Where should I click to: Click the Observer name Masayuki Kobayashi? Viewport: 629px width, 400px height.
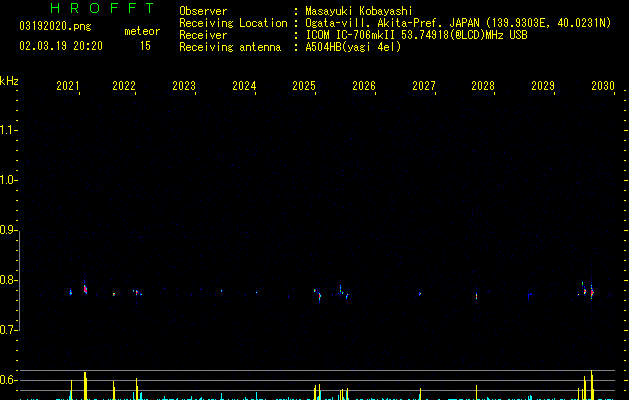point(359,11)
